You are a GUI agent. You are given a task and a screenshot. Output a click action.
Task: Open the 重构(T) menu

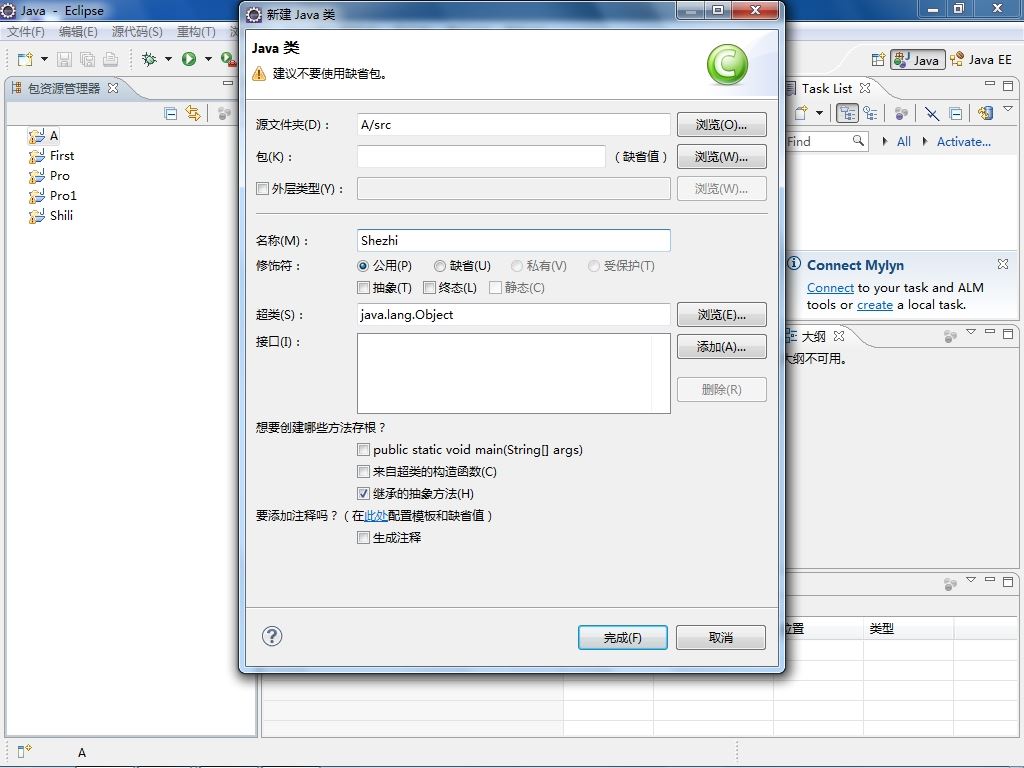[196, 31]
